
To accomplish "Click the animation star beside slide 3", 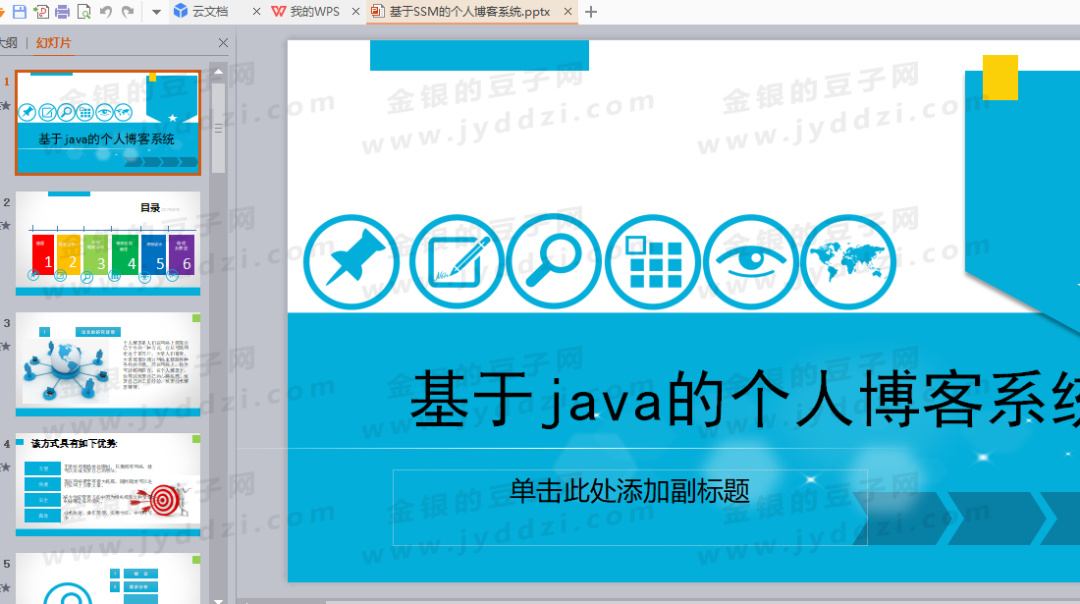I will pos(6,346).
